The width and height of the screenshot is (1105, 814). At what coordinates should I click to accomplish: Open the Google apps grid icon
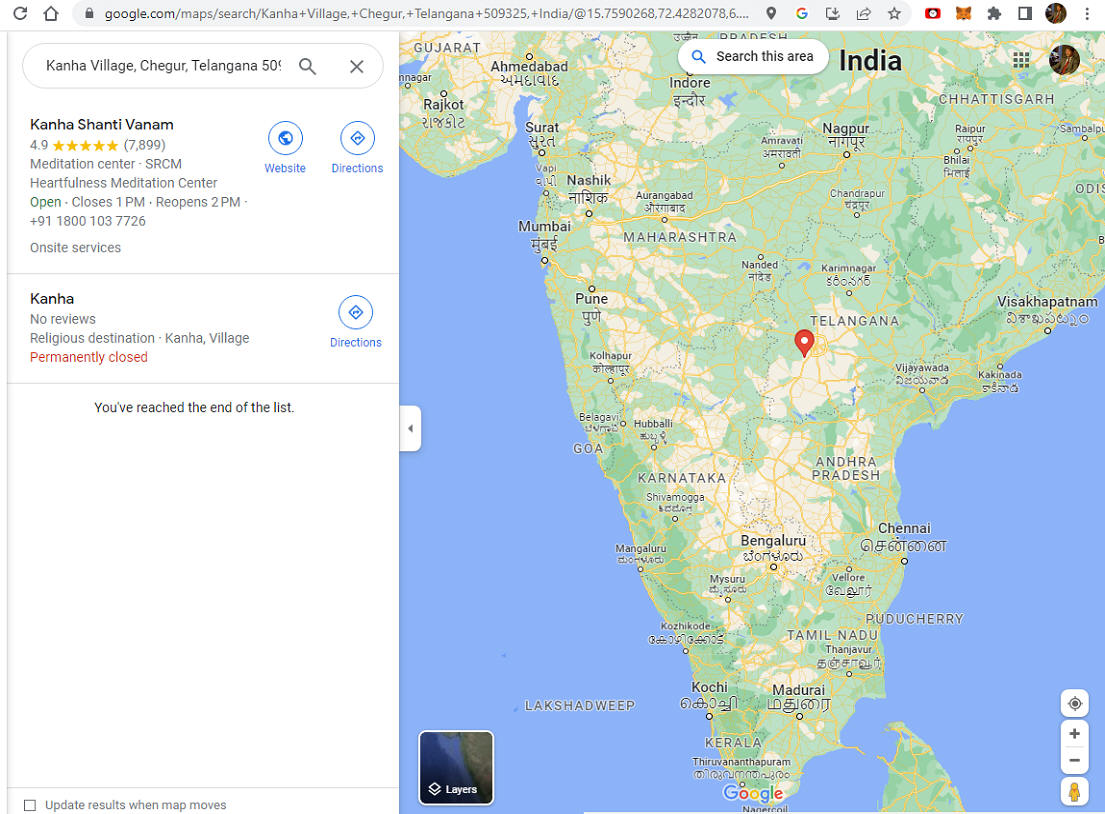[x=1021, y=60]
